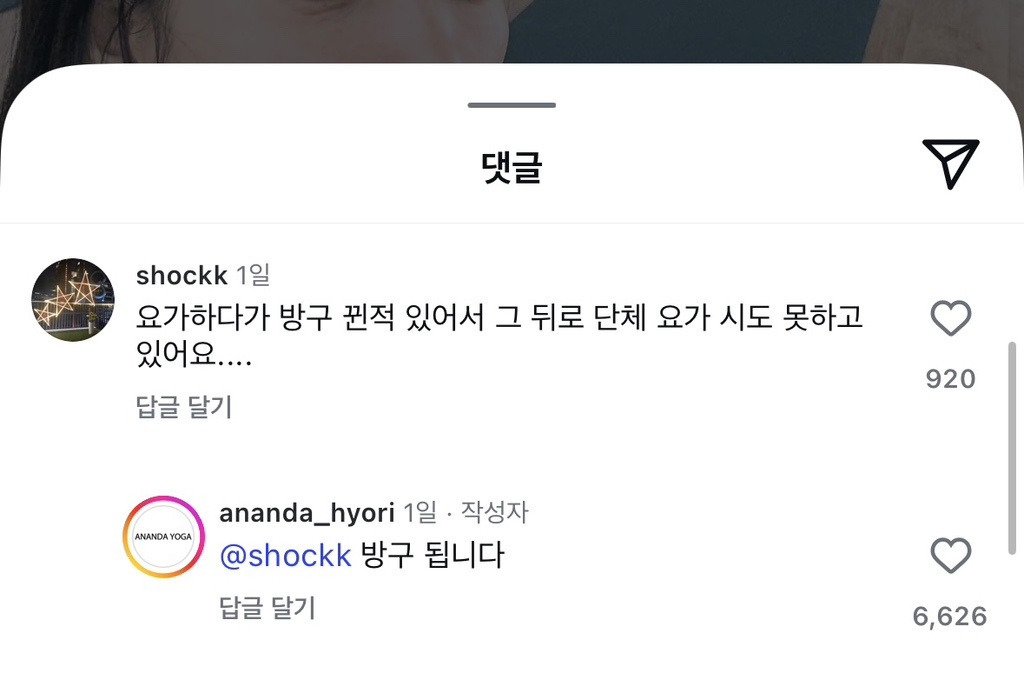Click 답글 달기 under shockk's comment
This screenshot has width=1024, height=680.
pos(184,407)
